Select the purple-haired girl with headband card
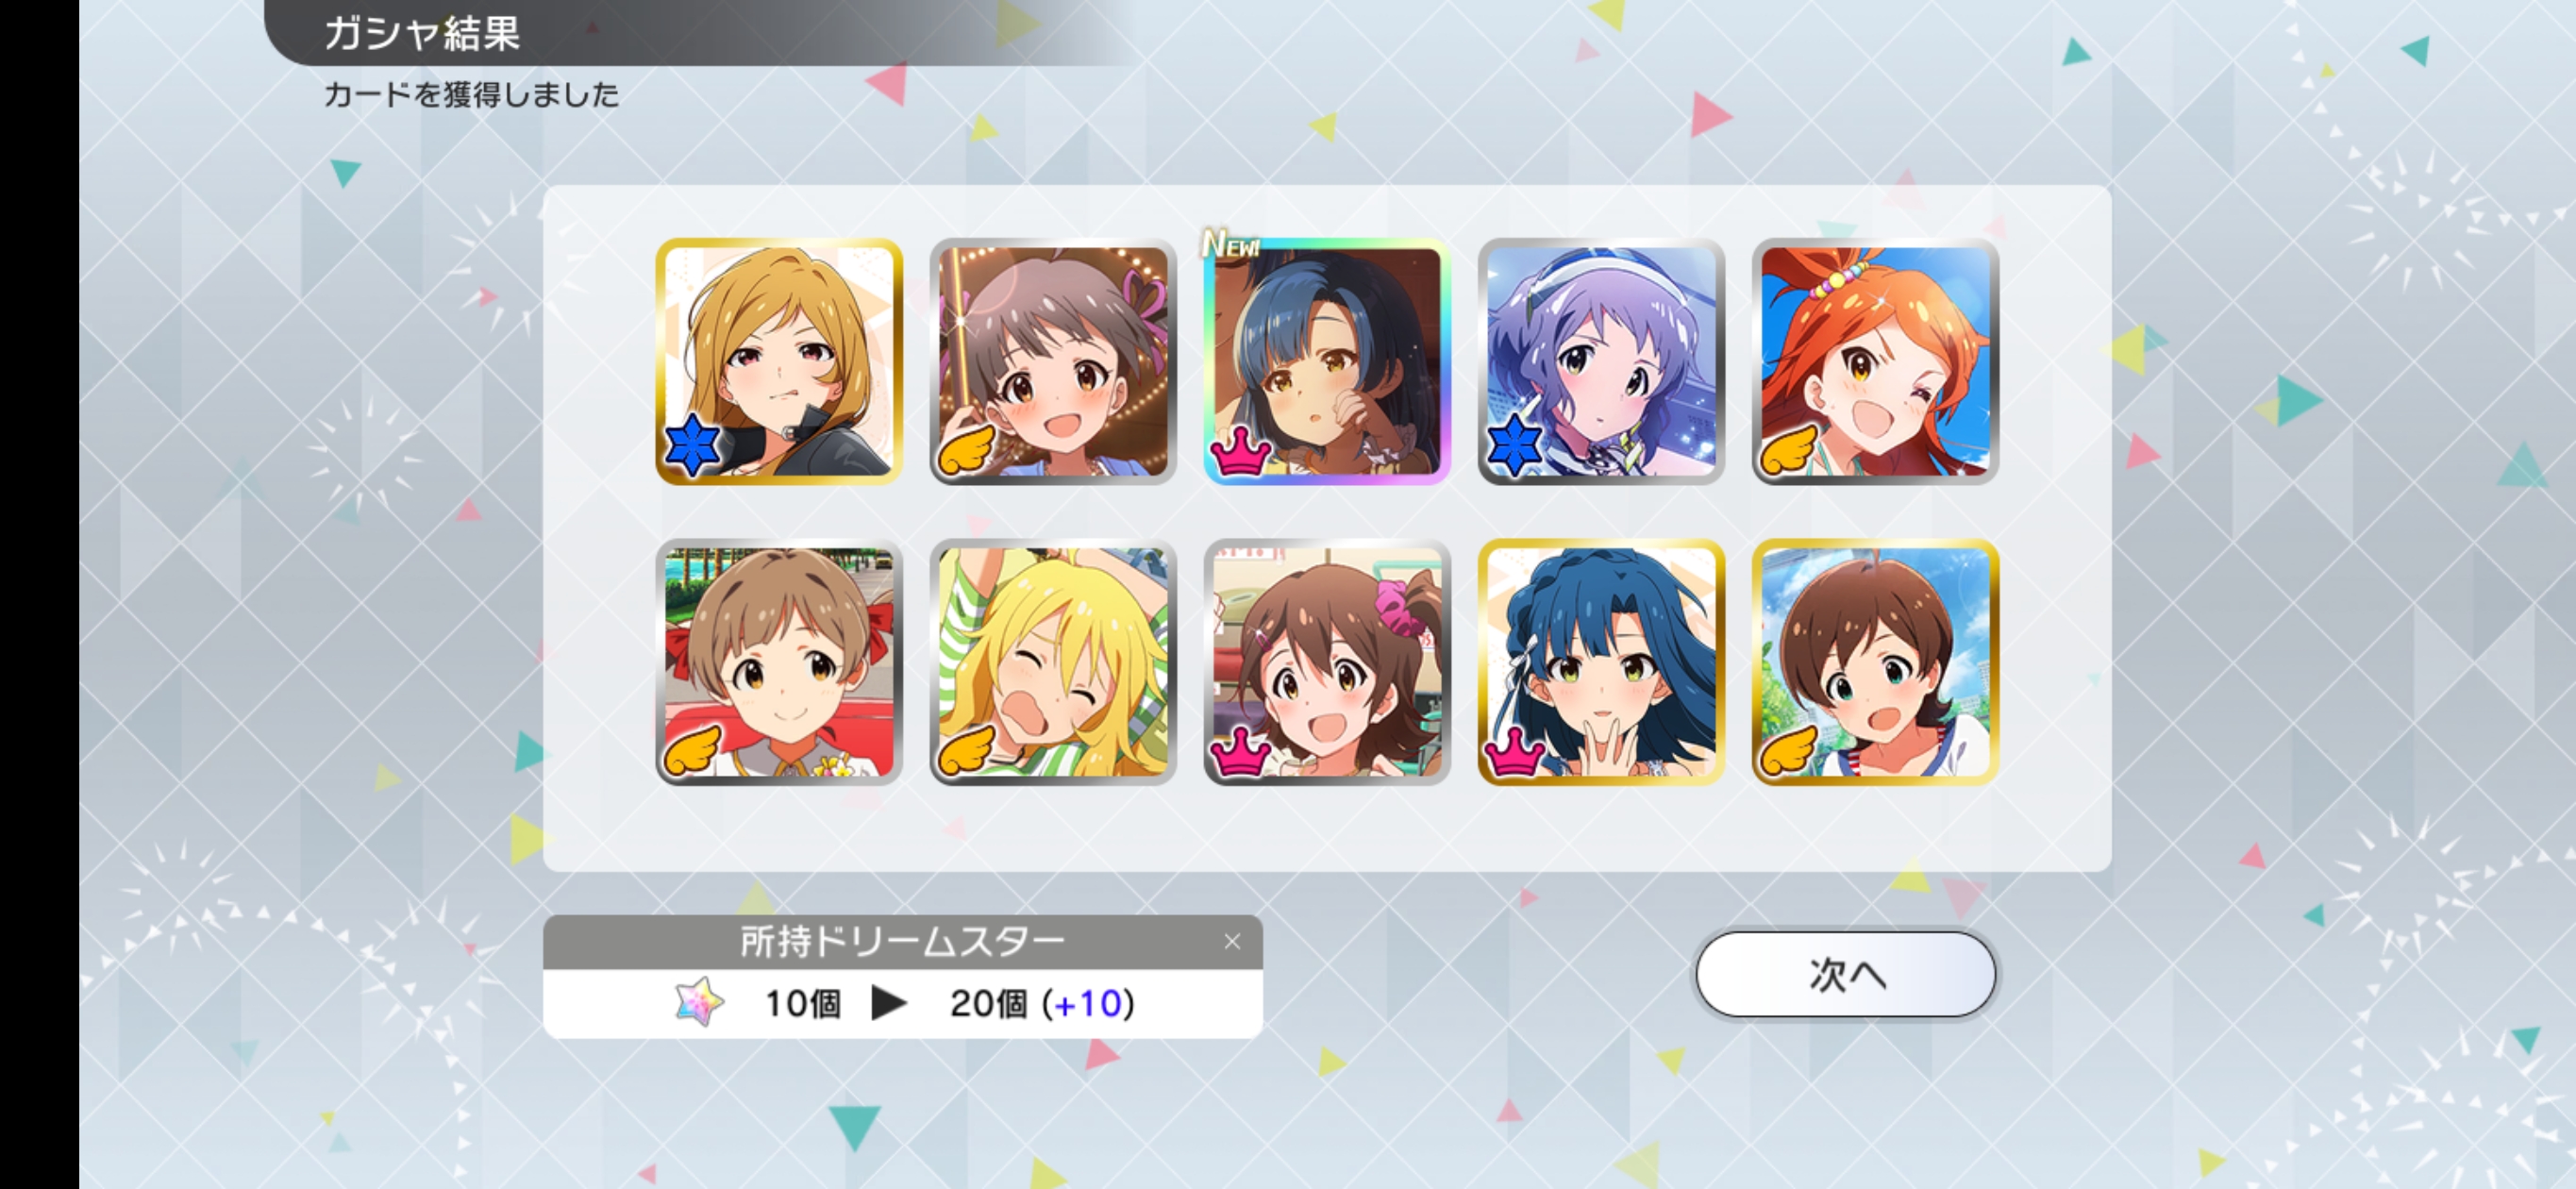2576x1189 pixels. point(1601,361)
